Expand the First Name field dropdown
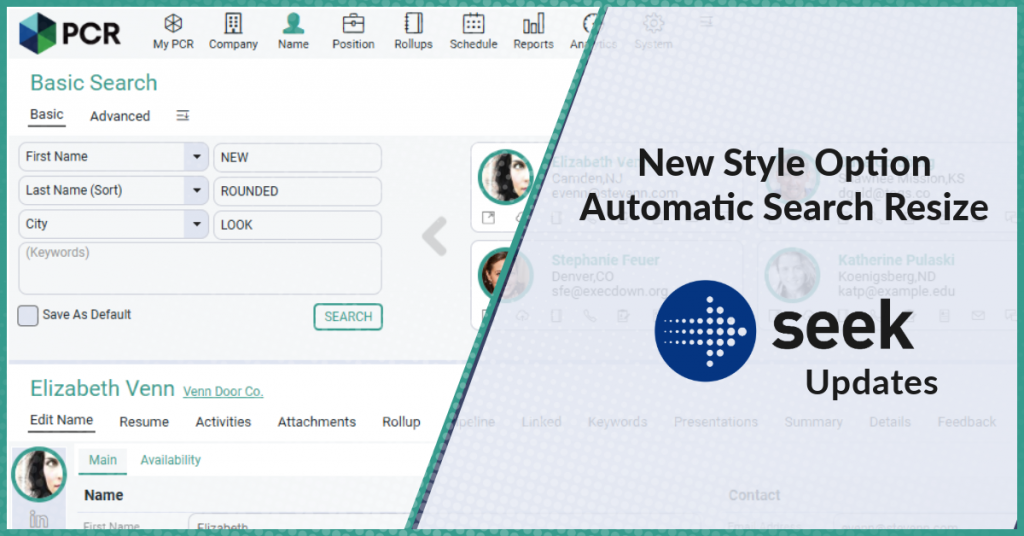The image size is (1024, 536). pyautogui.click(x=197, y=157)
